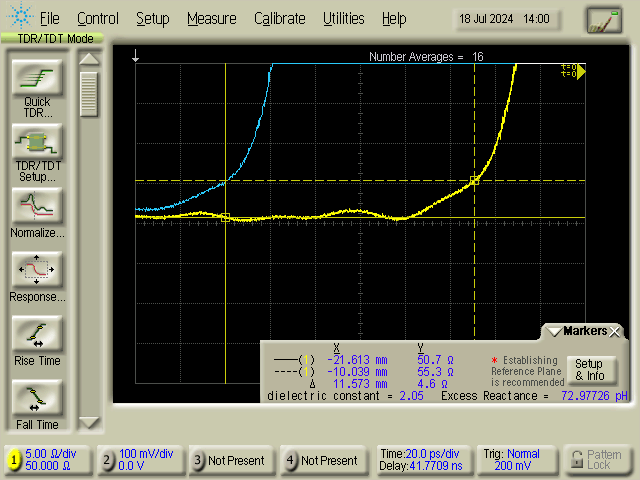This screenshot has width=640, height=480.
Task: Click the Establishing Reference Plane recommendation text
Action: [527, 371]
